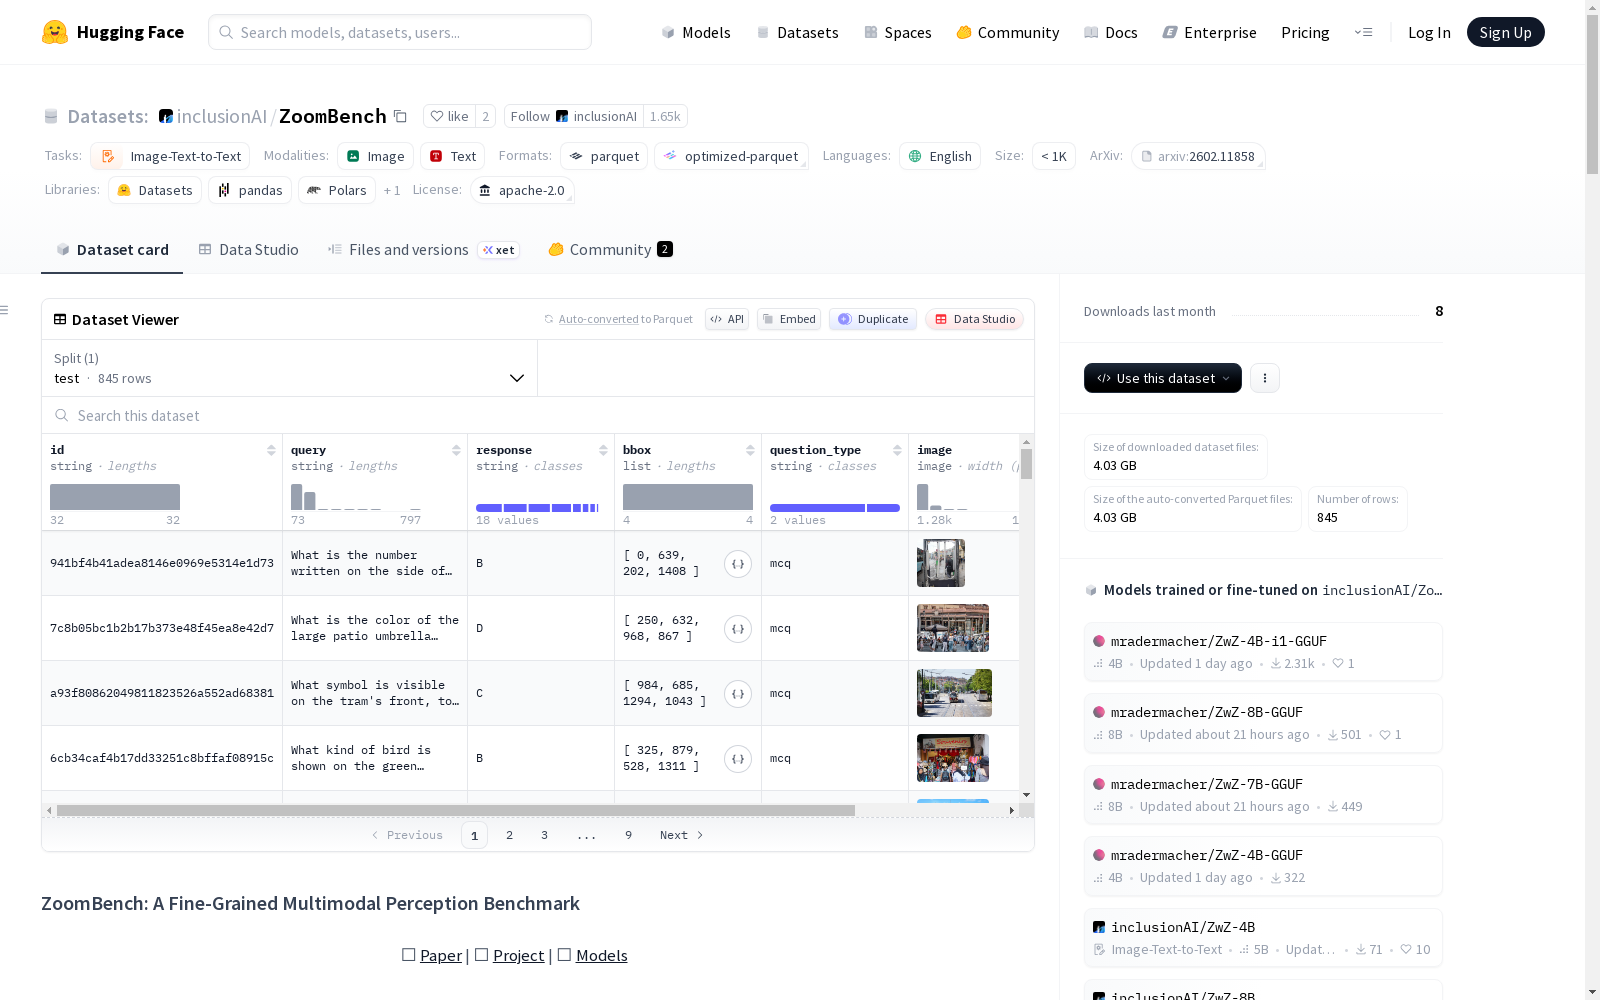Go to Datasets in the top navigation

tap(797, 32)
